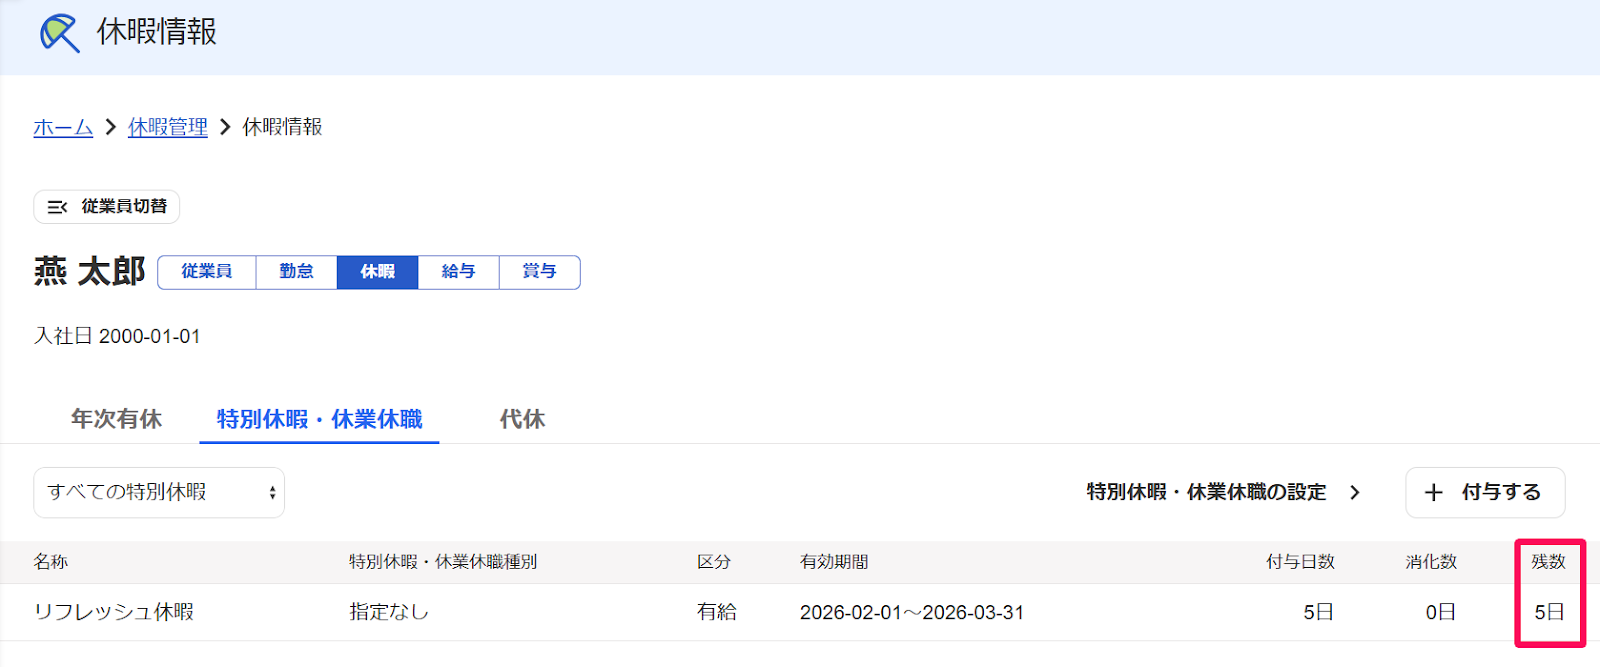Switch to the 代休 tab
Image resolution: width=1600 pixels, height=667 pixels.
[522, 419]
